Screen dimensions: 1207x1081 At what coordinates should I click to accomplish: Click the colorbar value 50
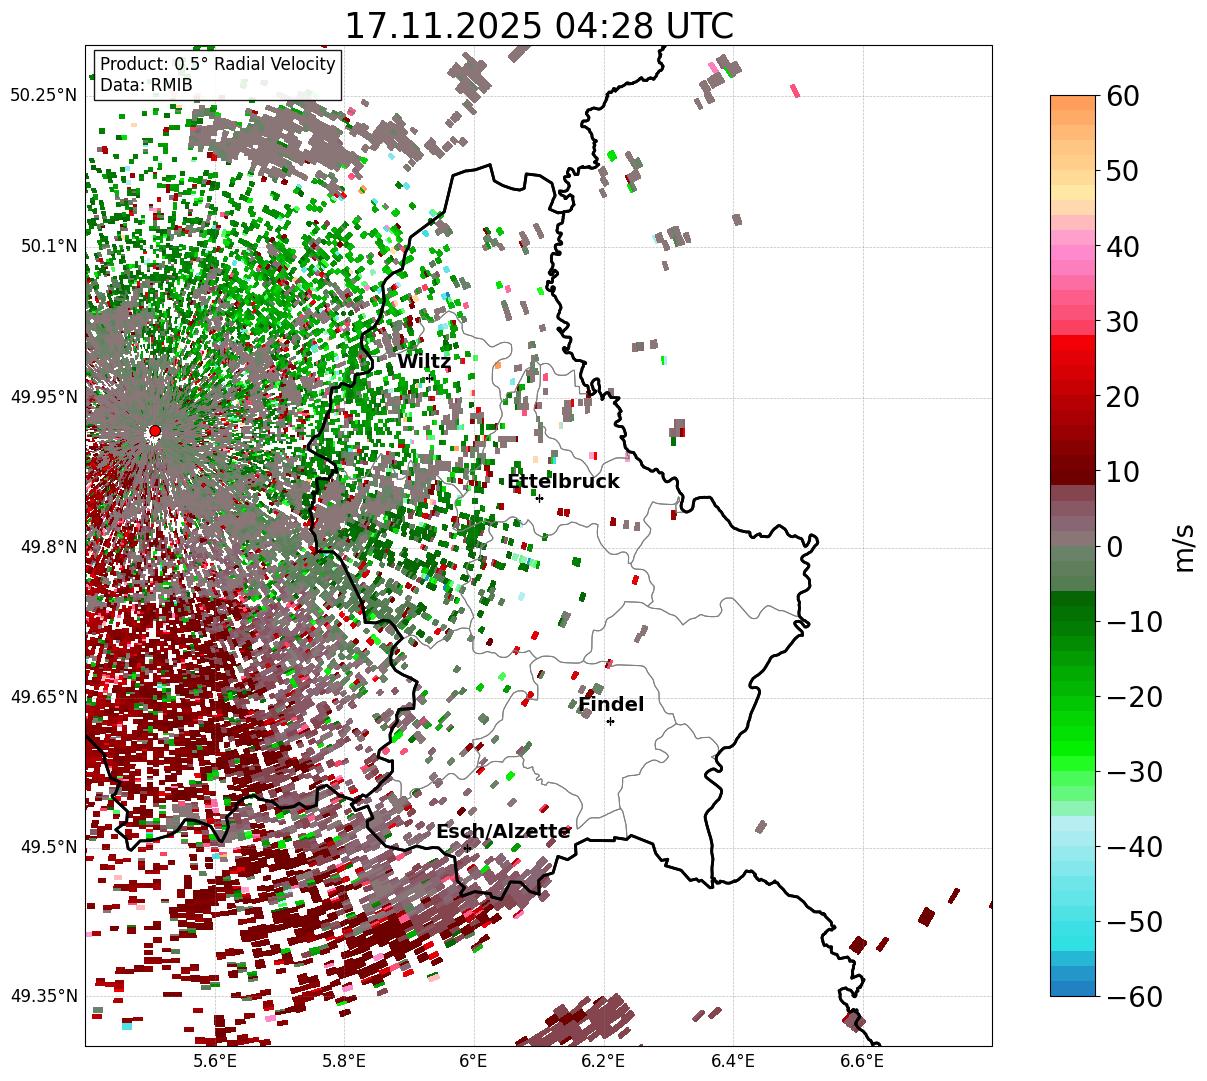[1121, 171]
